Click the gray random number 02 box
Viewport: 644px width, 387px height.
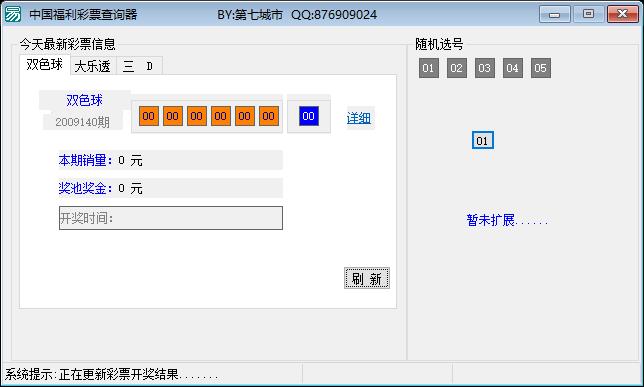click(x=456, y=68)
